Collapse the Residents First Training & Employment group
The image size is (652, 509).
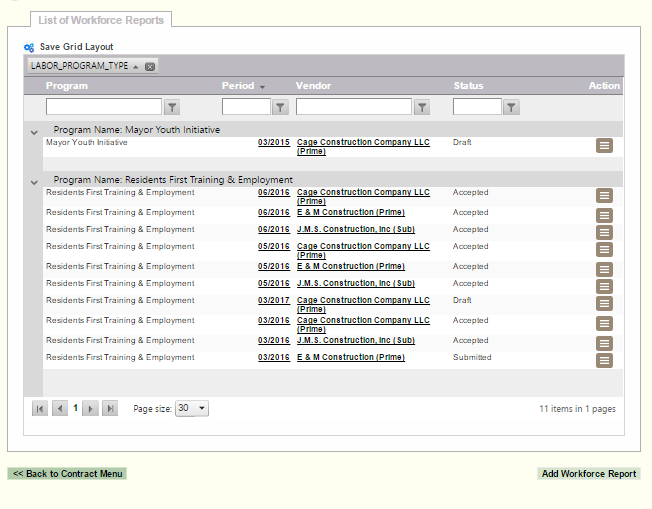[x=34, y=181]
